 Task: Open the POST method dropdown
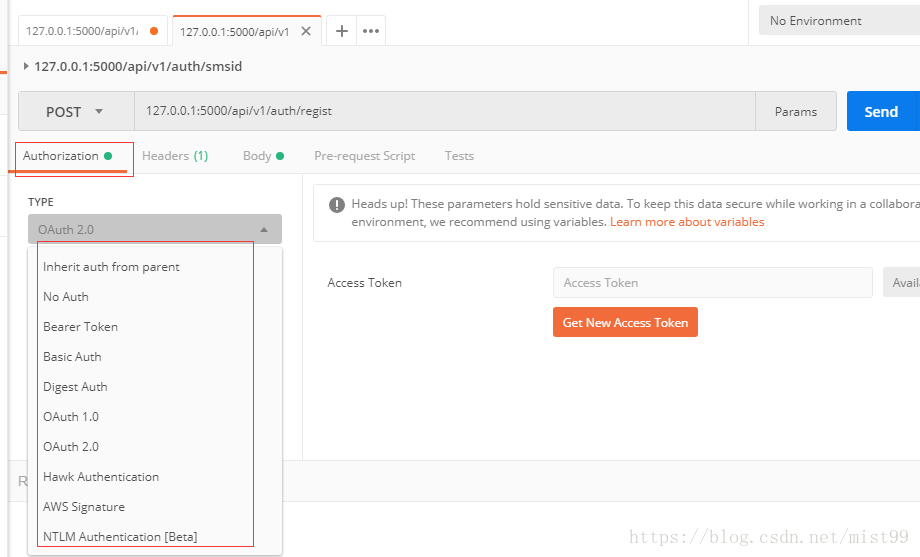click(76, 111)
